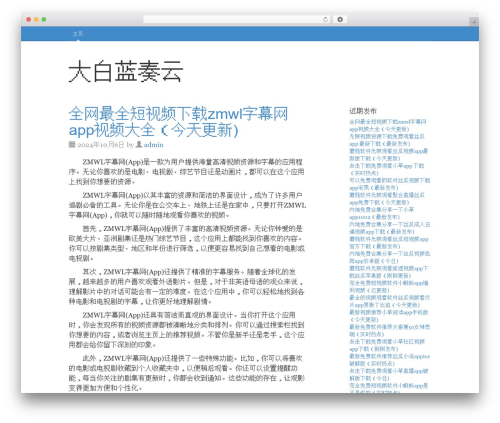Open sidebar link ending 丝瓜视频app最新版下载 (今天更新)

point(389,155)
